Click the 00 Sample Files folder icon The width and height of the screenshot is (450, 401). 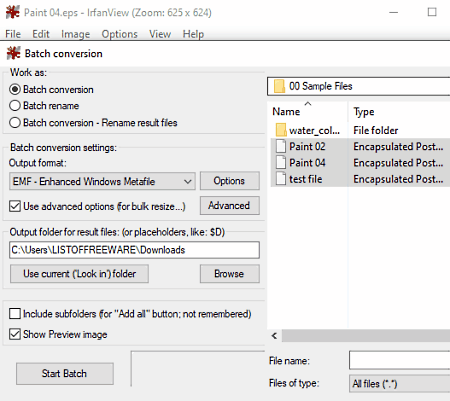point(279,86)
